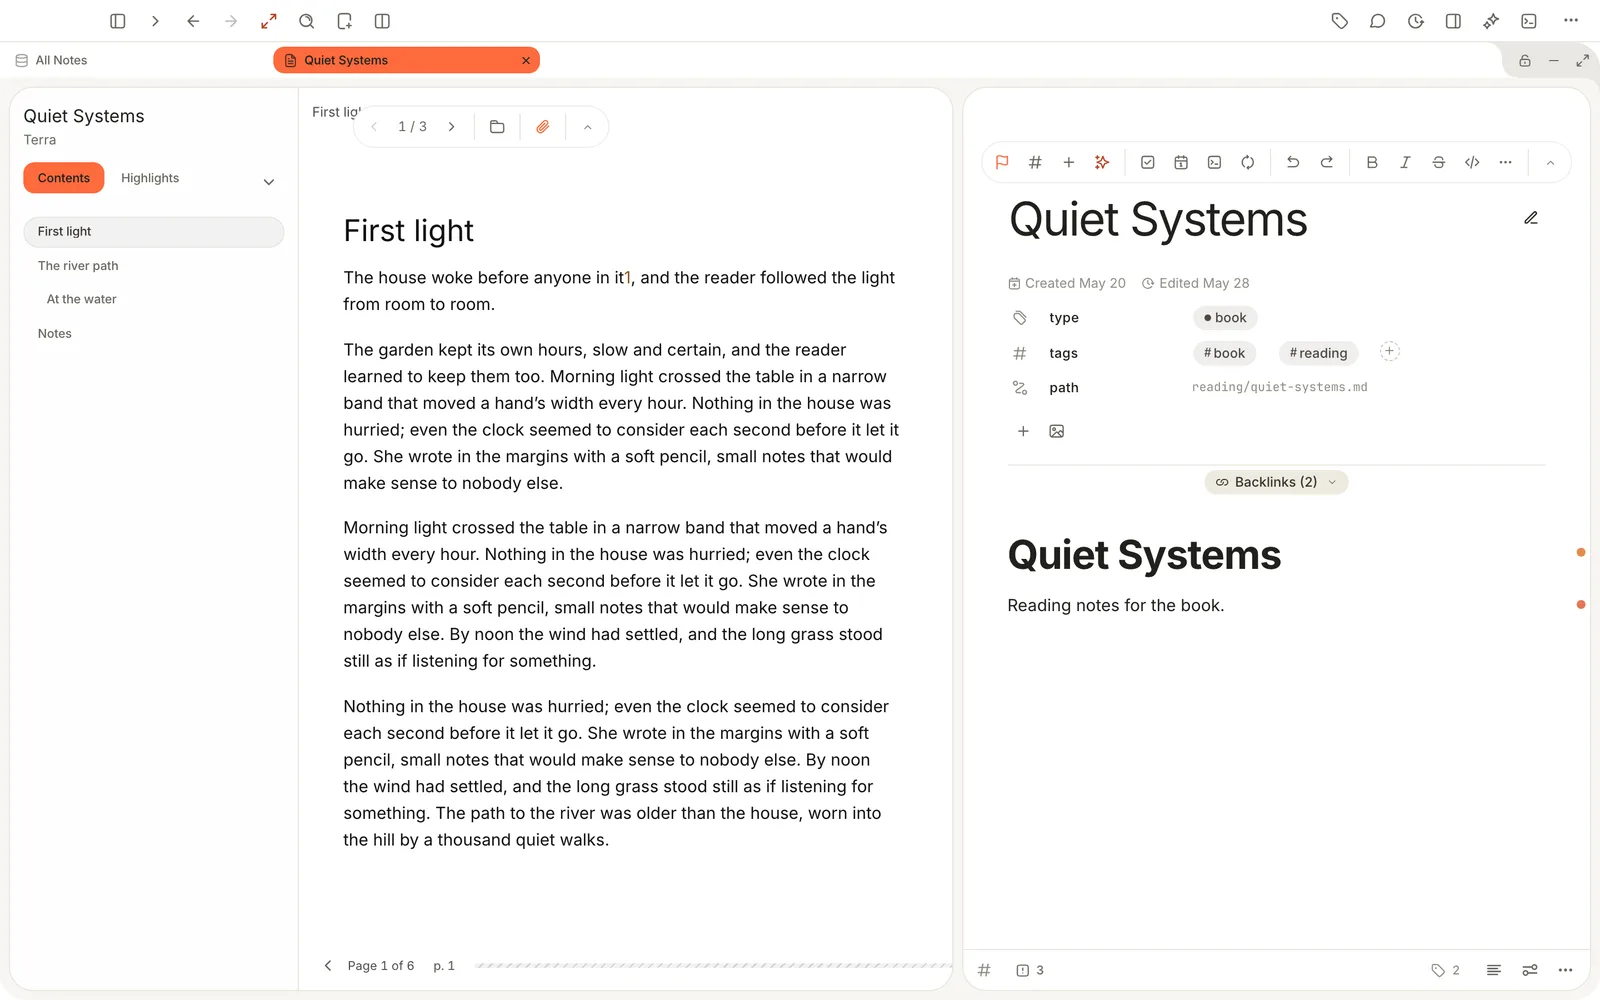Expand the Backlinks (2) dropdown
Viewport: 1600px width, 1000px height.
pyautogui.click(x=1276, y=482)
